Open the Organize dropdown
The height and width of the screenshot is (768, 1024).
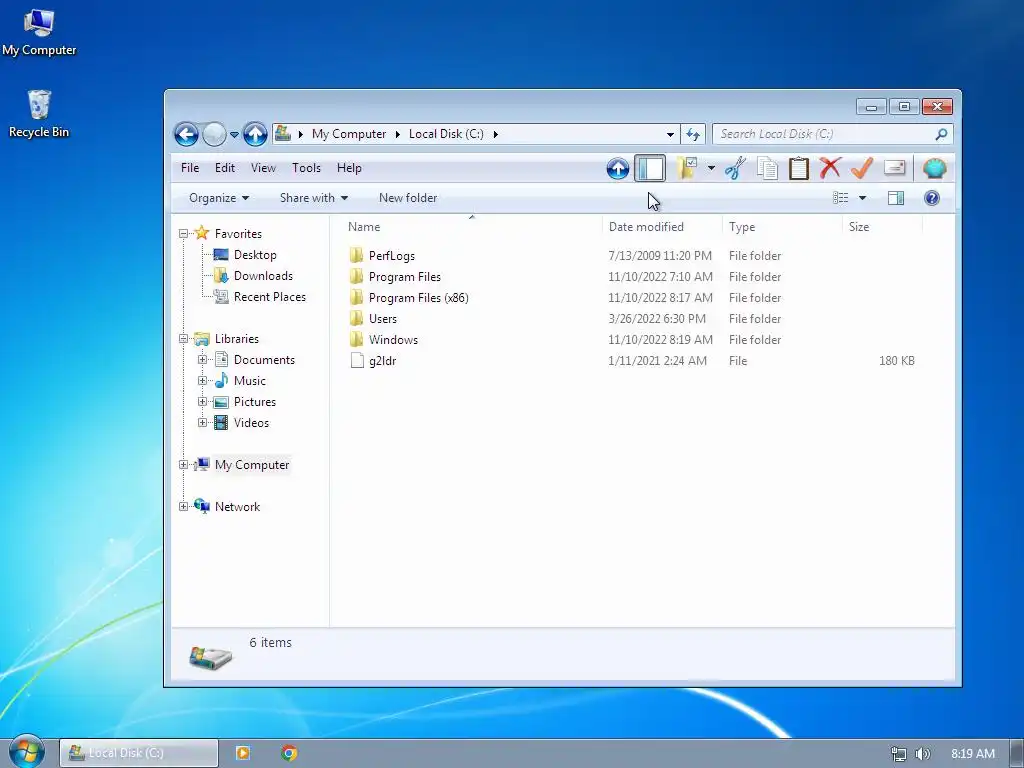pyautogui.click(x=219, y=198)
